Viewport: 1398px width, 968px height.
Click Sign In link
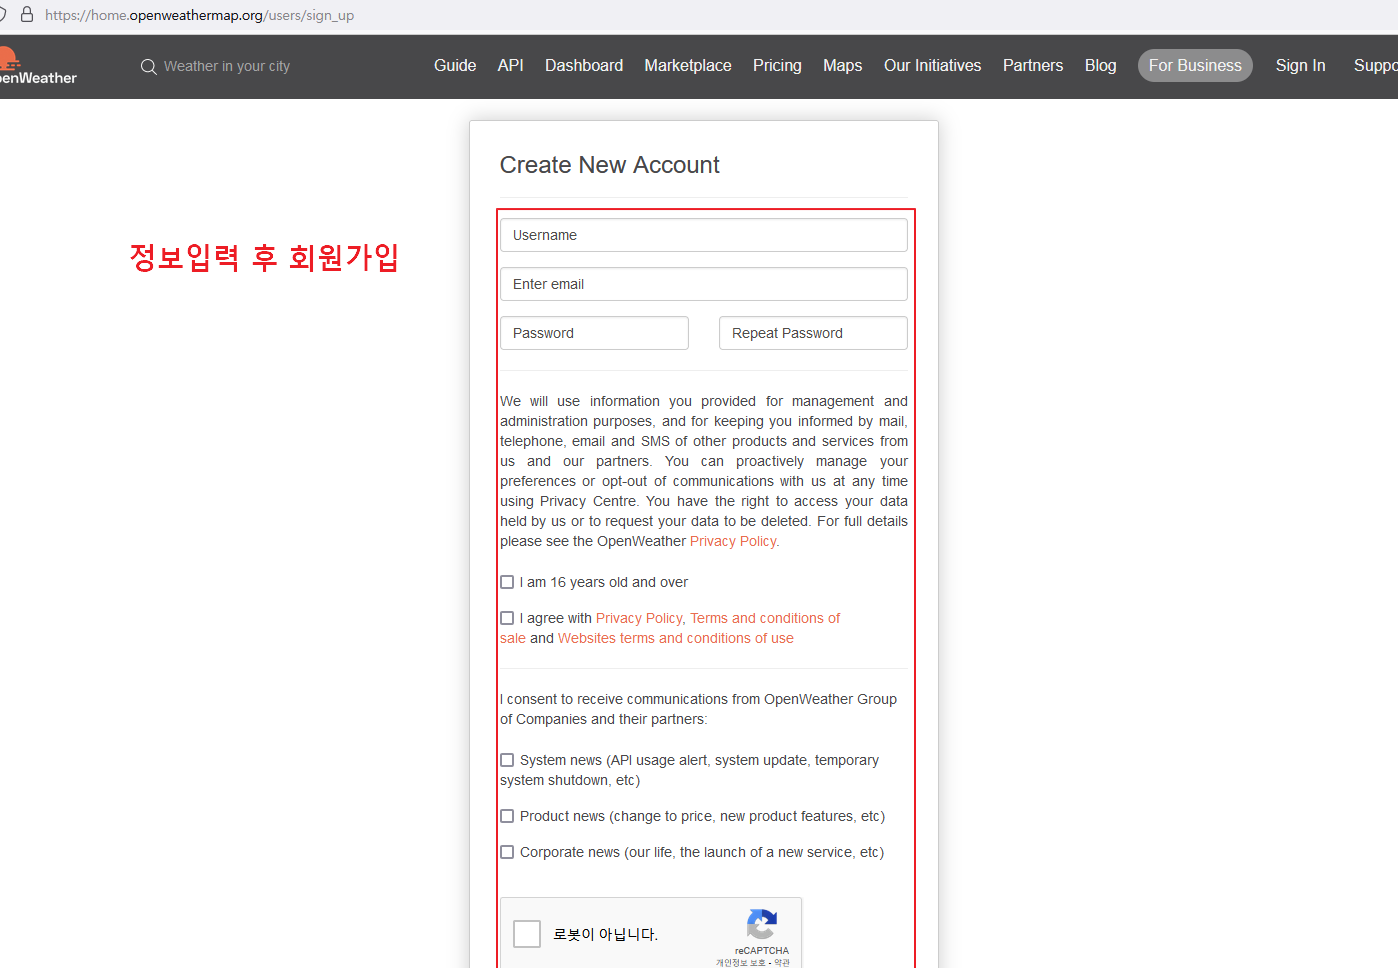[x=1301, y=66]
